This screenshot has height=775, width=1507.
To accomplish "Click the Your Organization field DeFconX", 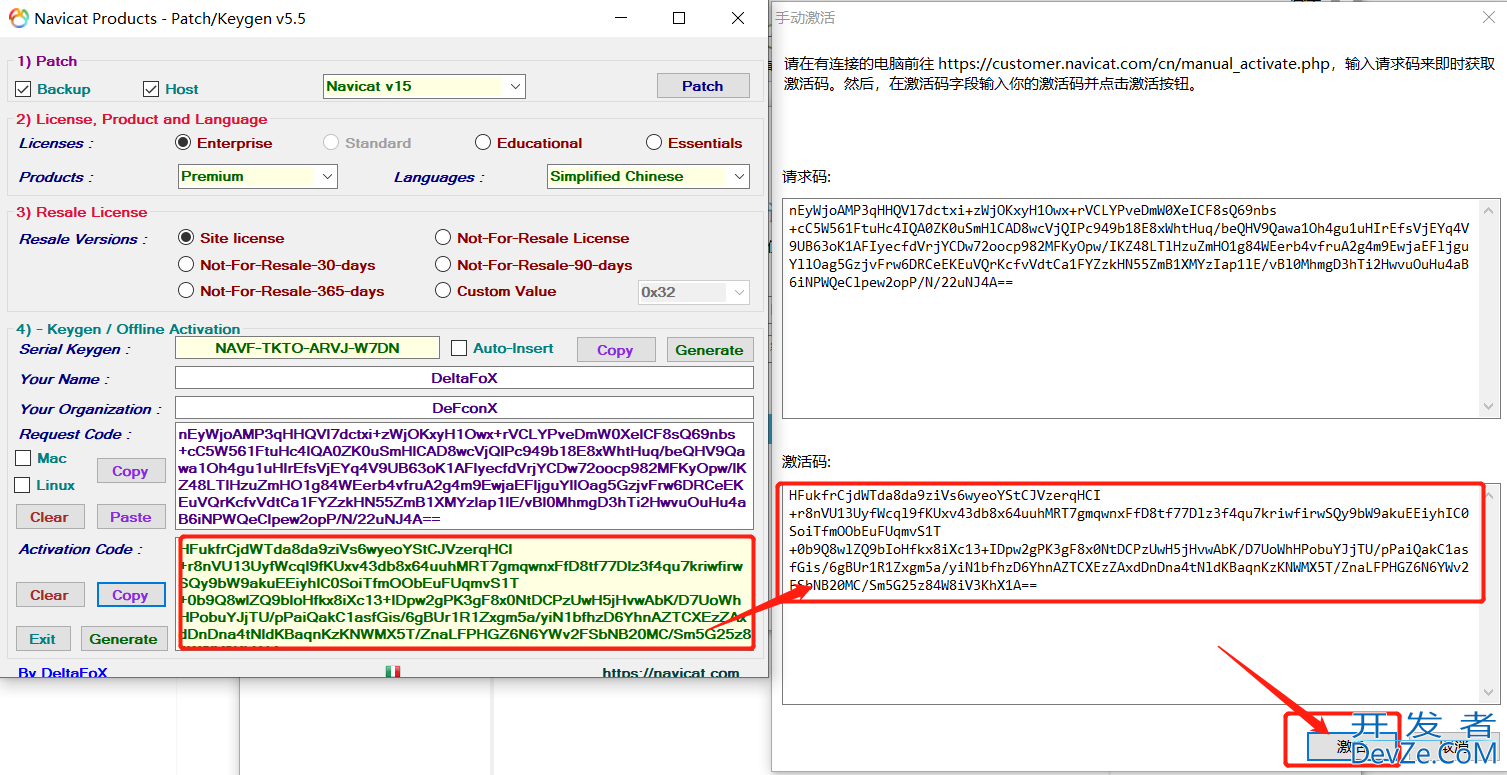I will 464,408.
